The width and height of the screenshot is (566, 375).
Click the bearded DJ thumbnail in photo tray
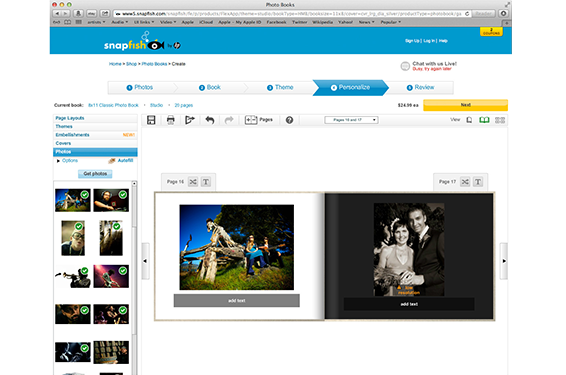point(111,200)
